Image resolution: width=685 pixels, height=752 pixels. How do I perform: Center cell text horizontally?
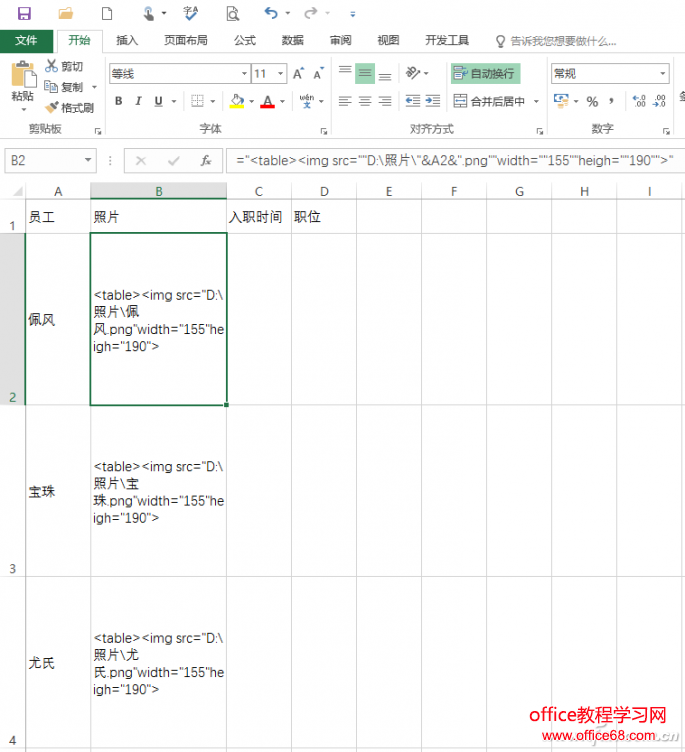point(365,101)
